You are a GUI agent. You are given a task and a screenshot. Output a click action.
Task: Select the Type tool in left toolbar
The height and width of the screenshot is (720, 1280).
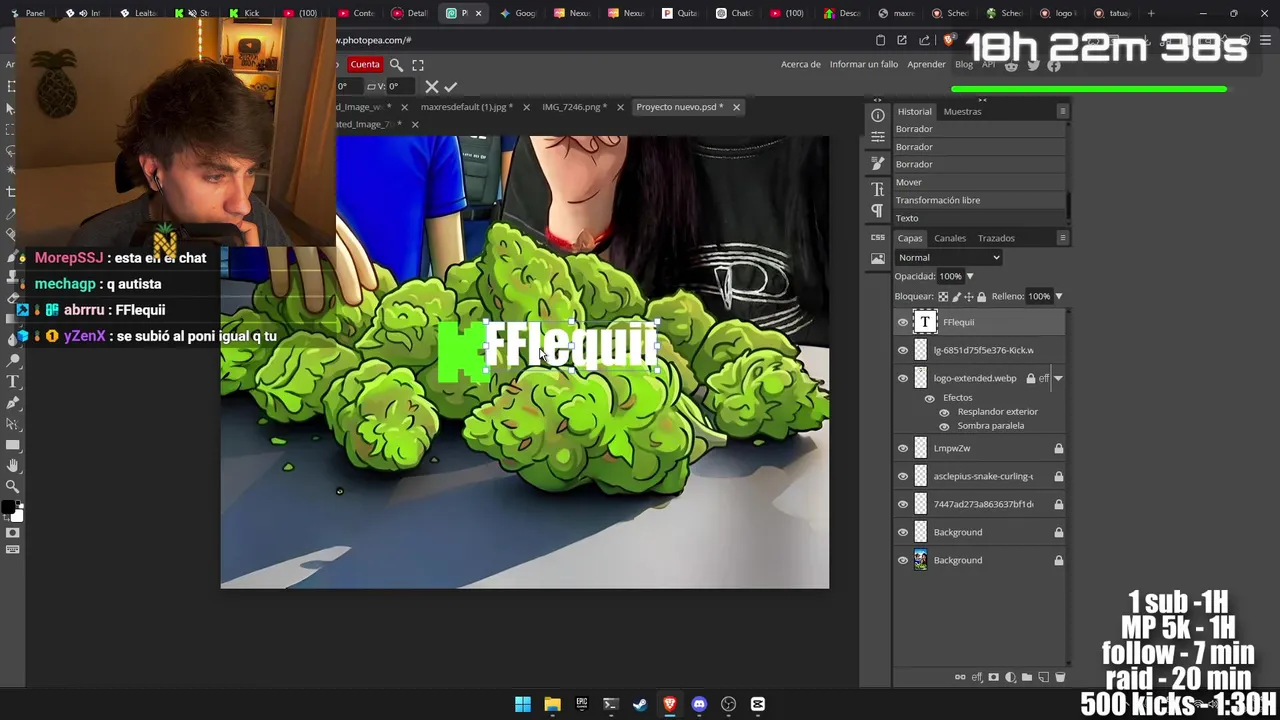13,382
